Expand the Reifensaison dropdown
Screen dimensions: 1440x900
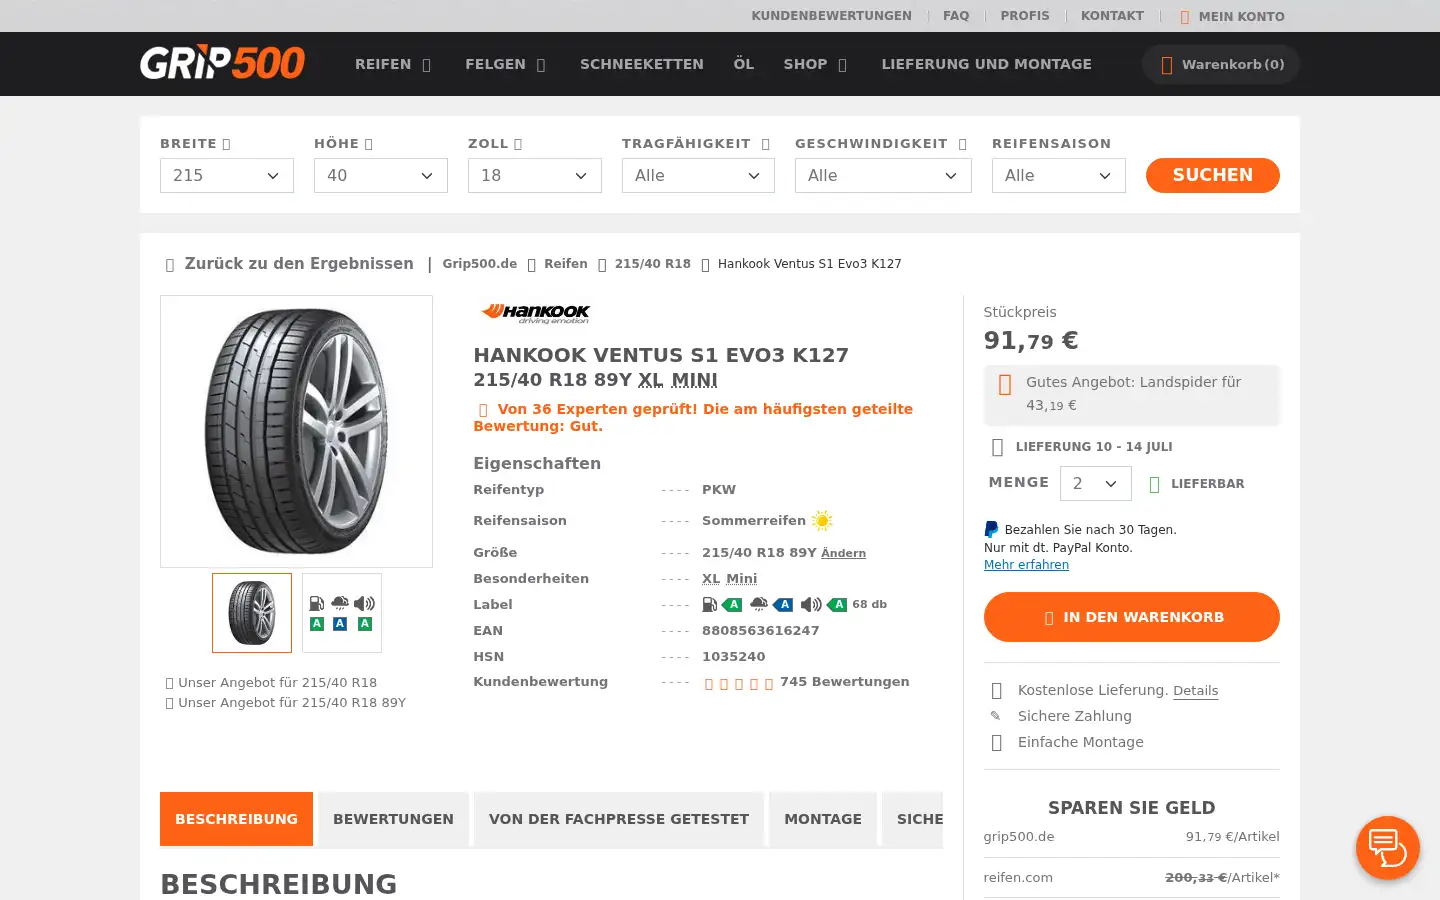(x=1059, y=175)
